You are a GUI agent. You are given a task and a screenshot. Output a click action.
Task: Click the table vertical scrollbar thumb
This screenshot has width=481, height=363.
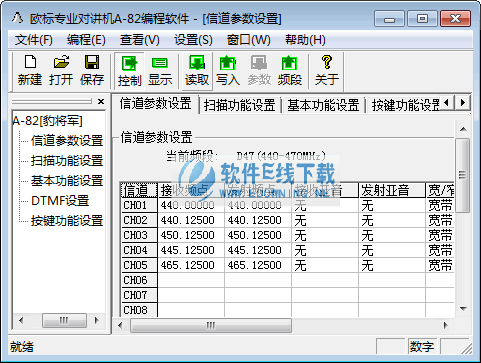[463, 175]
